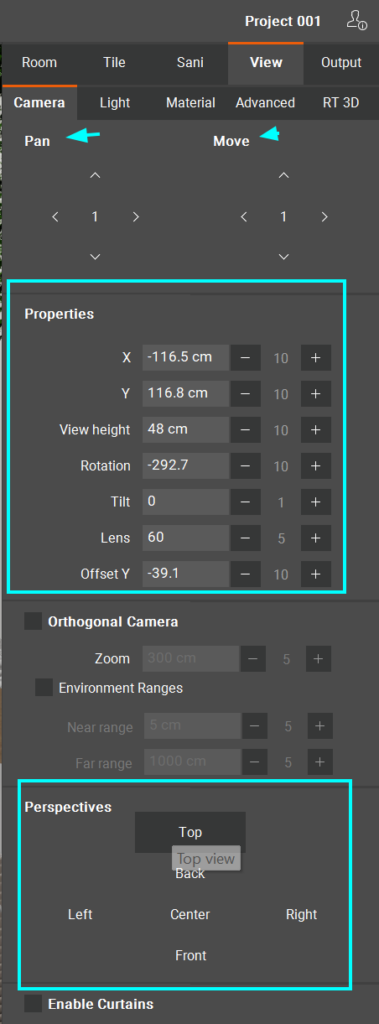Increase Lens with plus button
379x1024 pixels.
coord(316,538)
